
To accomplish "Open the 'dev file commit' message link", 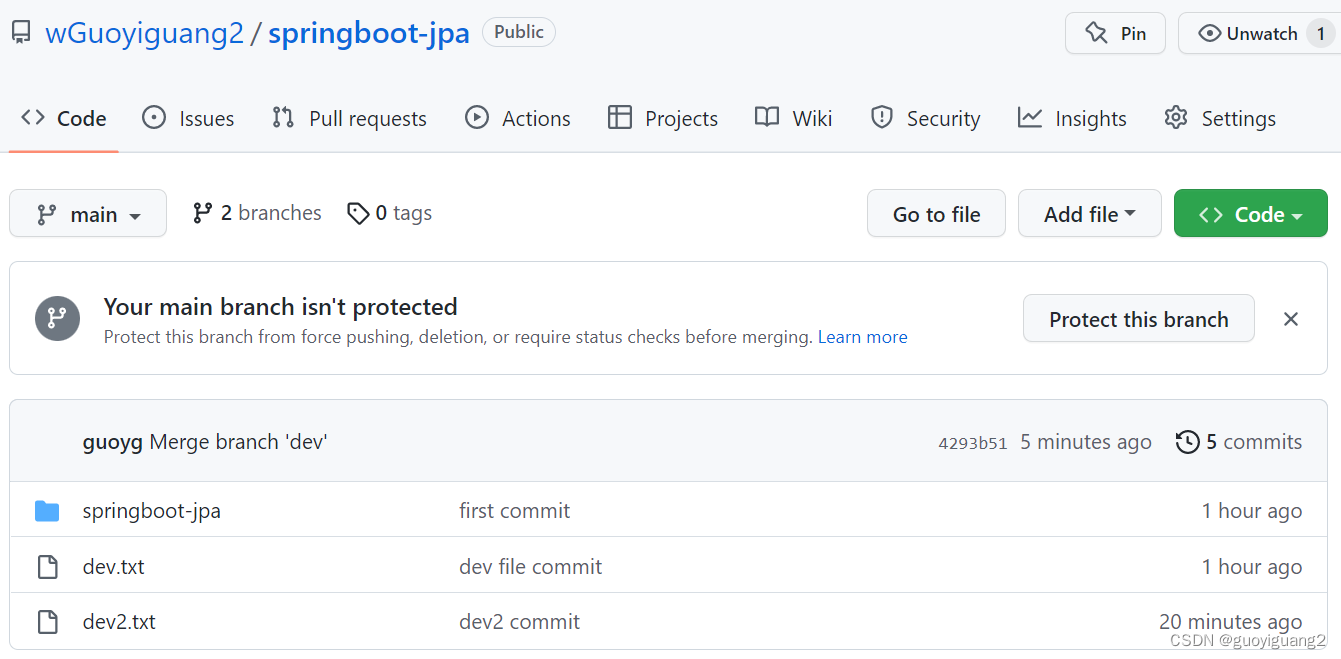I will point(531,567).
